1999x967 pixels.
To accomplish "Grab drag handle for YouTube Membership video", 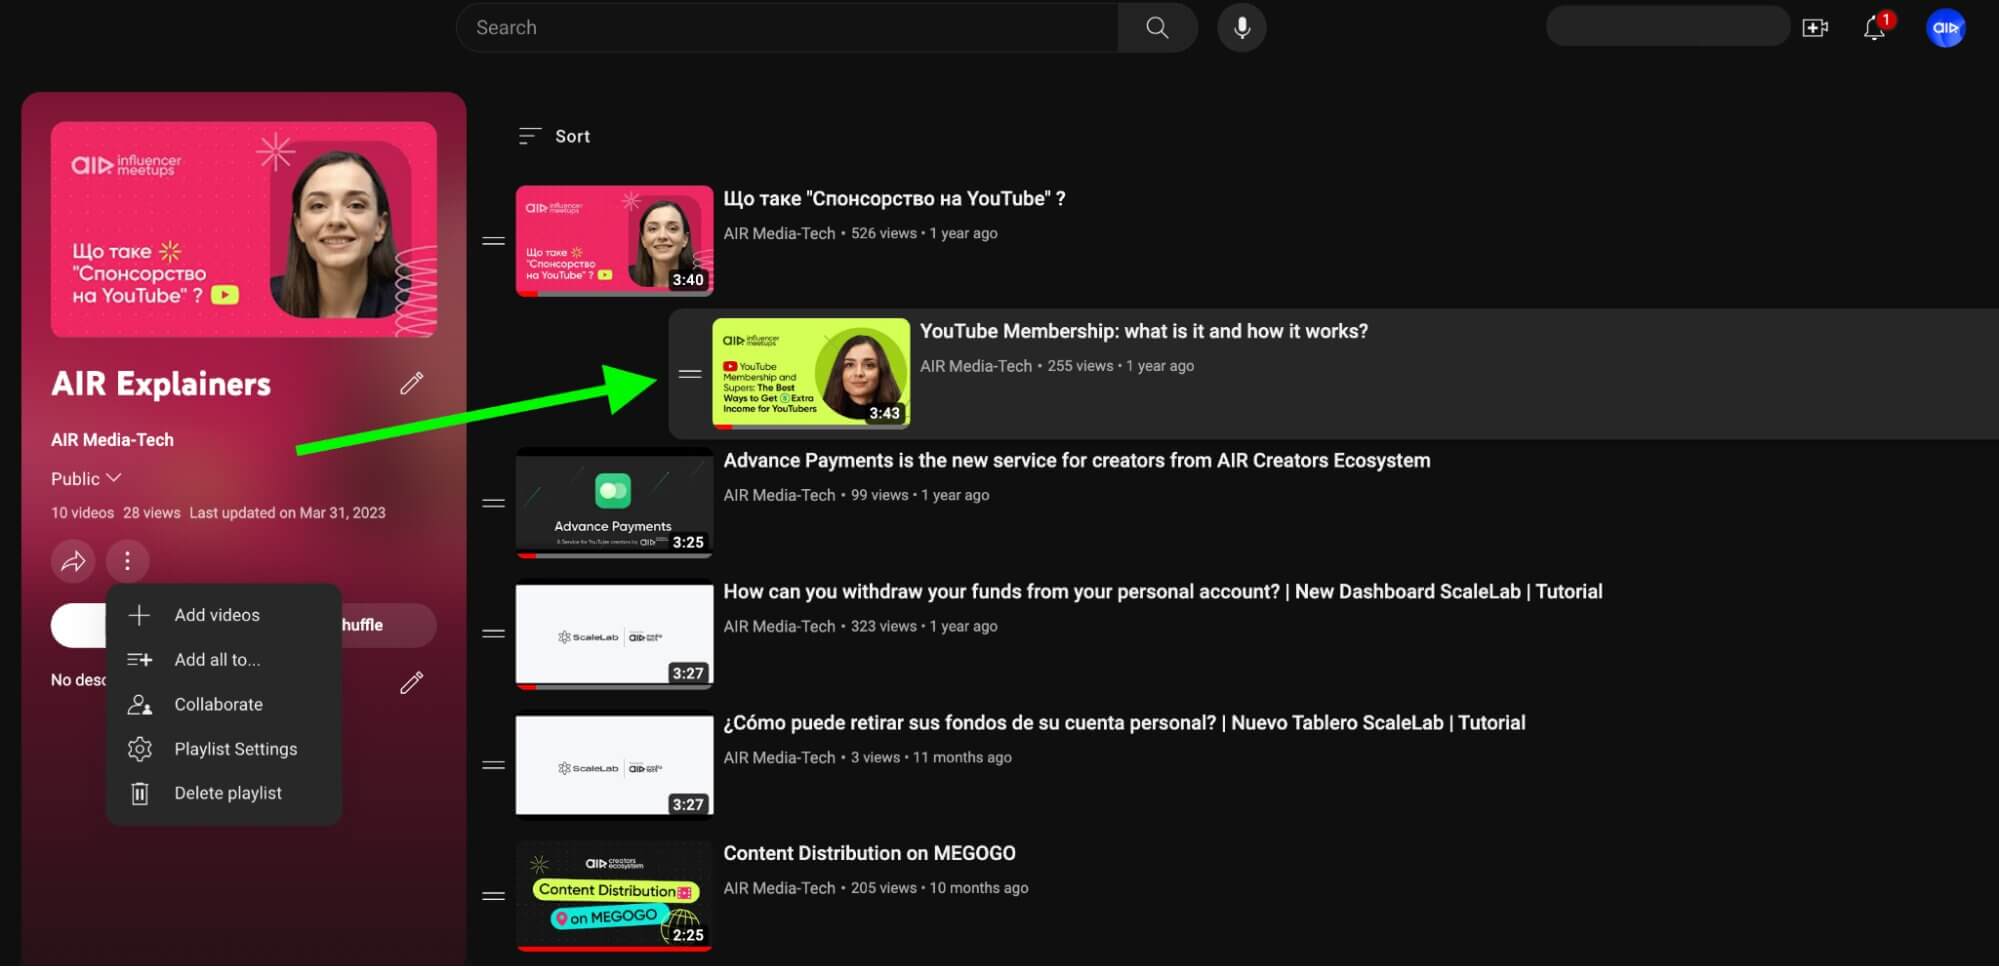I will click(x=690, y=373).
